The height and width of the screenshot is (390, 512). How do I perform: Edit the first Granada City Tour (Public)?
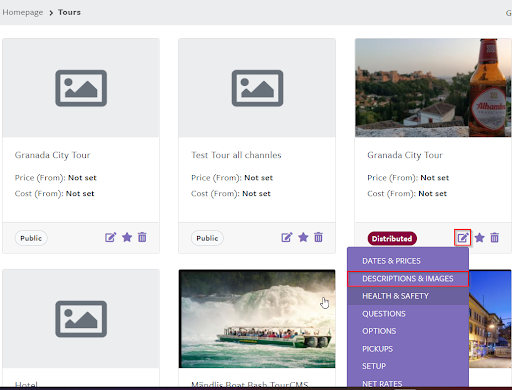[x=111, y=237]
